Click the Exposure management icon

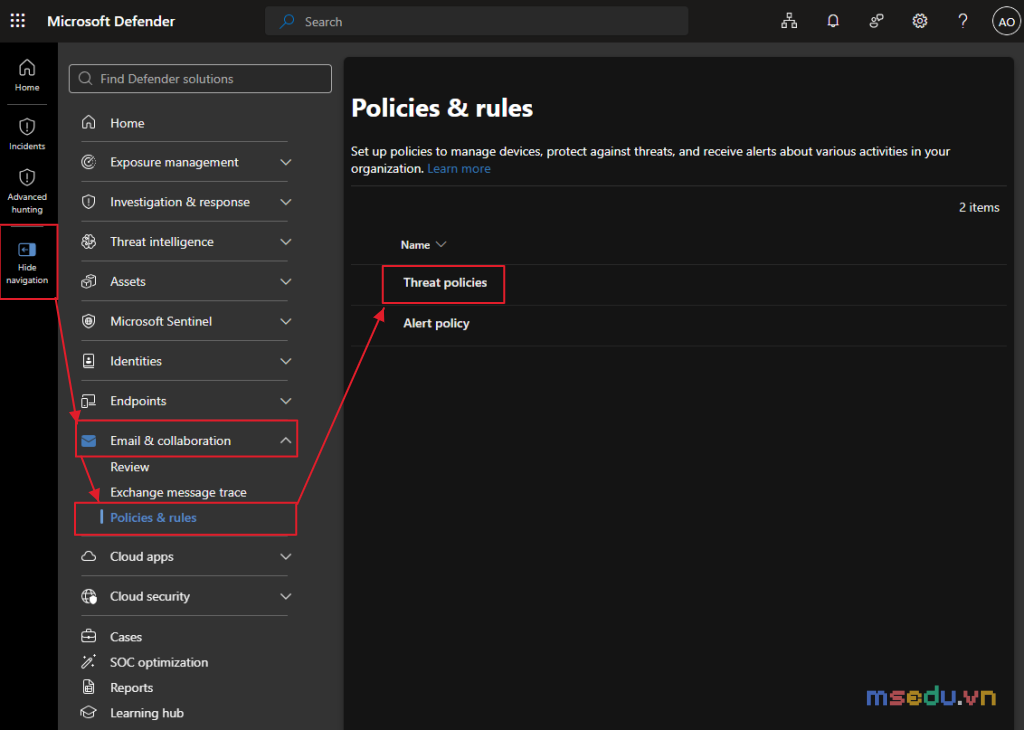(x=89, y=162)
